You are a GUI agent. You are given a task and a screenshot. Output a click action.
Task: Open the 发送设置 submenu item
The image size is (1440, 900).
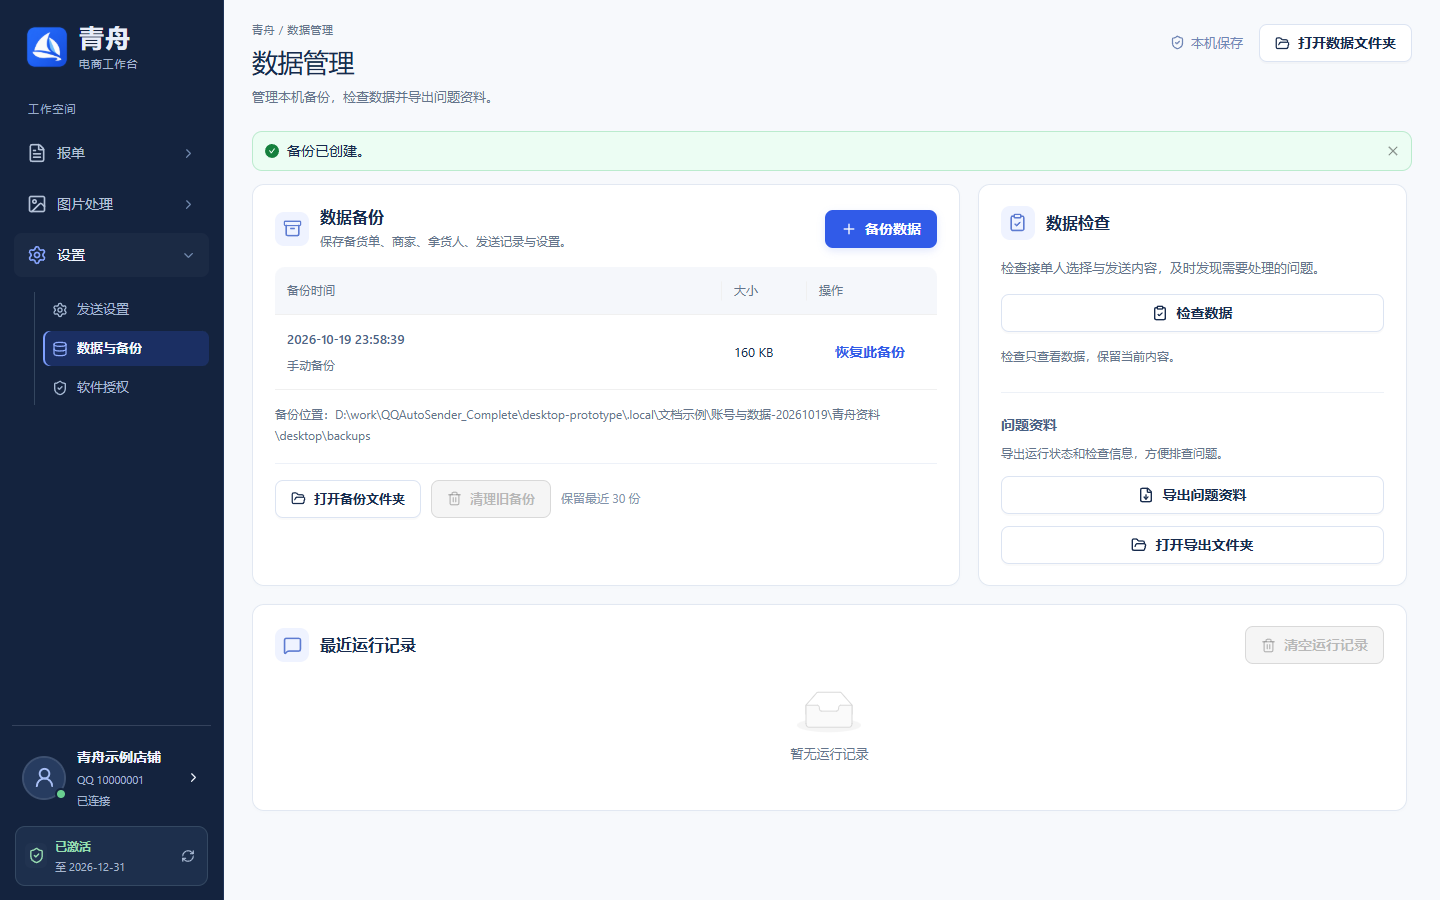point(126,310)
